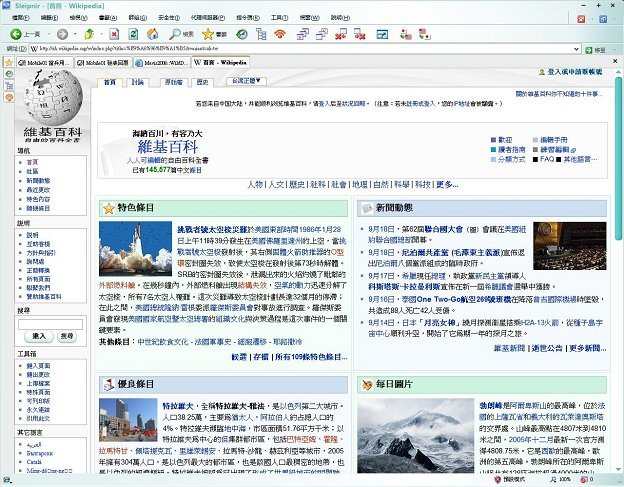This screenshot has width=624, height=487.
Task: Open the Up button dropdown arrow
Action: (x=101, y=35)
